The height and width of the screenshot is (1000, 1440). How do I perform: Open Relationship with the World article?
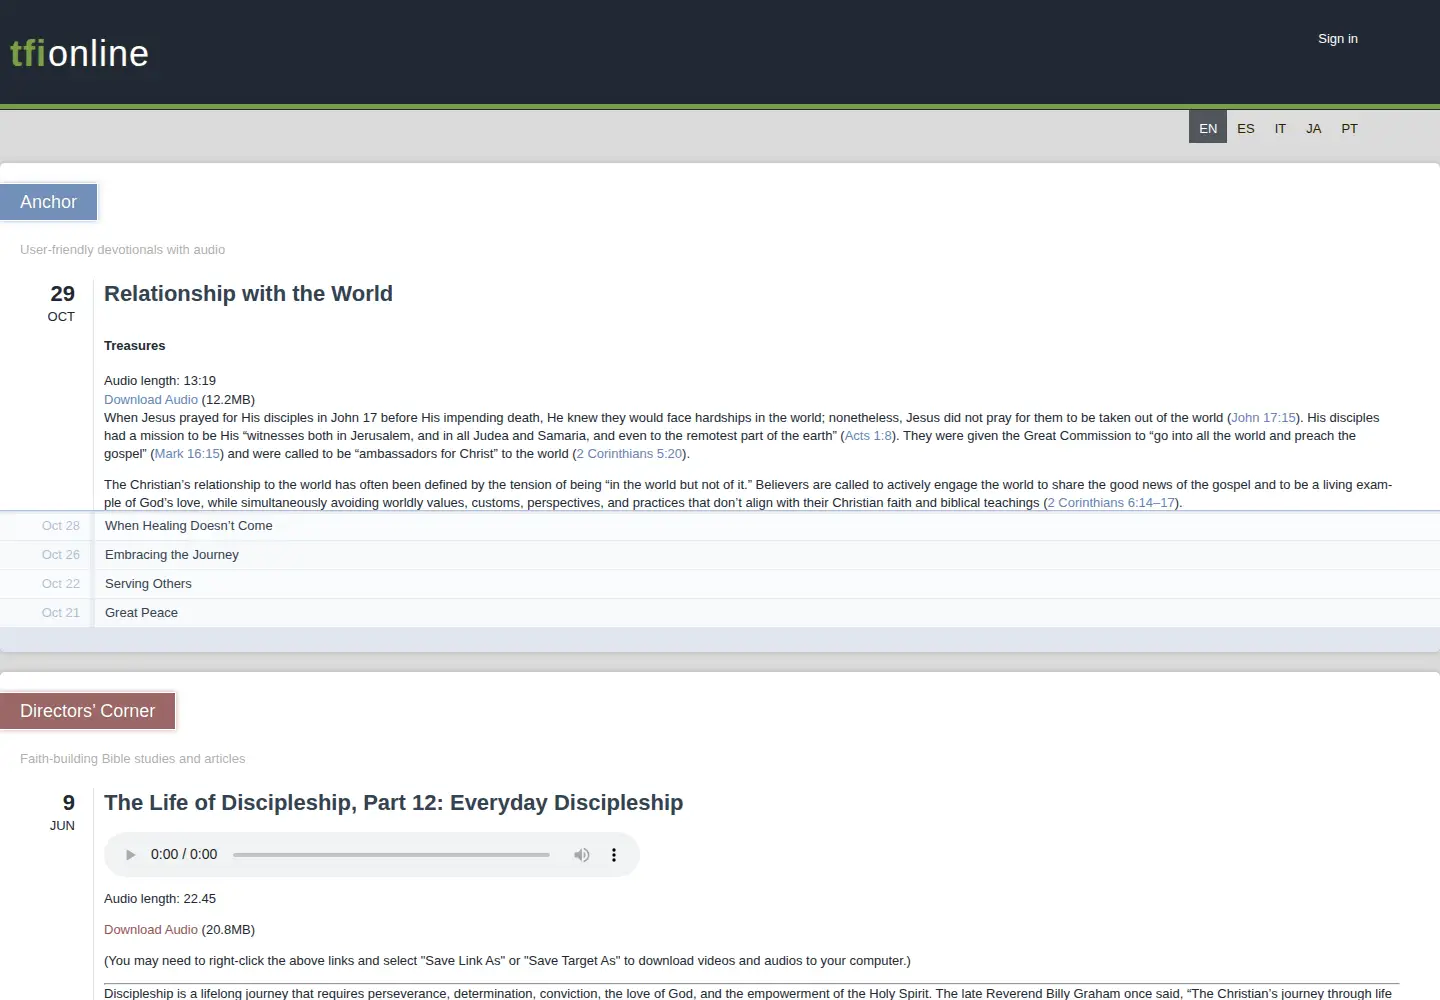pyautogui.click(x=248, y=294)
